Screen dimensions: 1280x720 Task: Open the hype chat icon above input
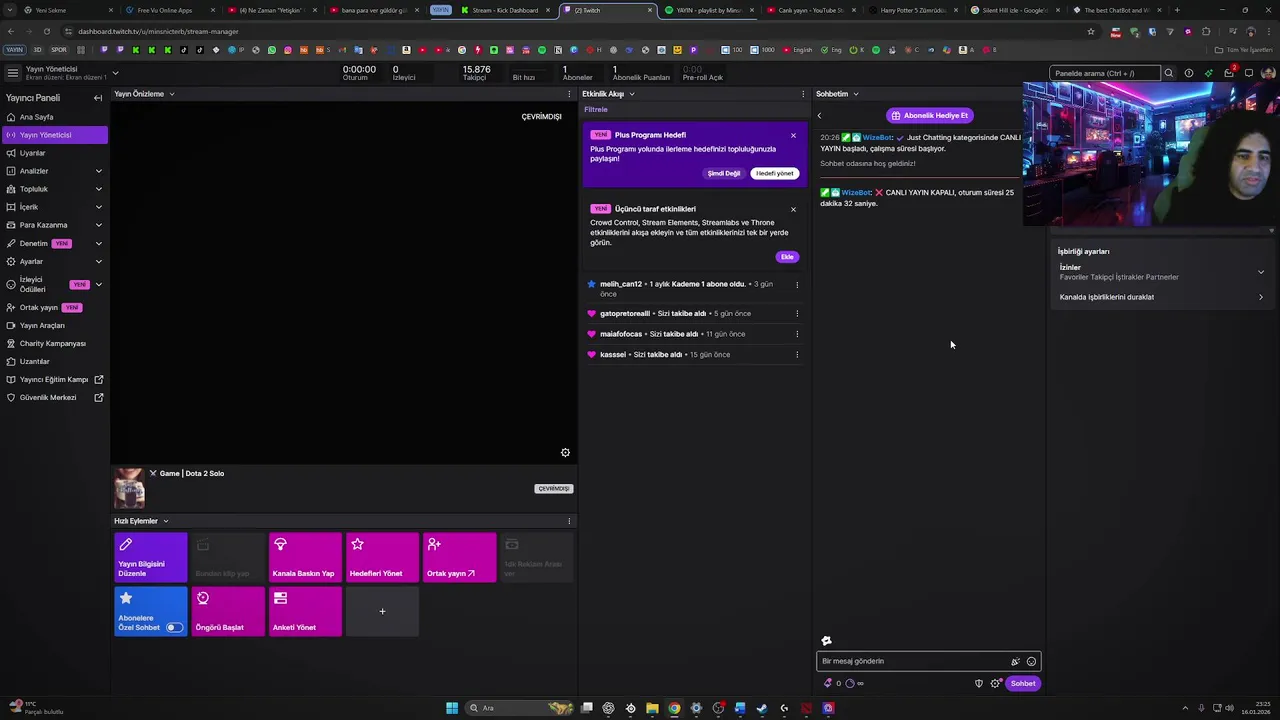(826, 641)
